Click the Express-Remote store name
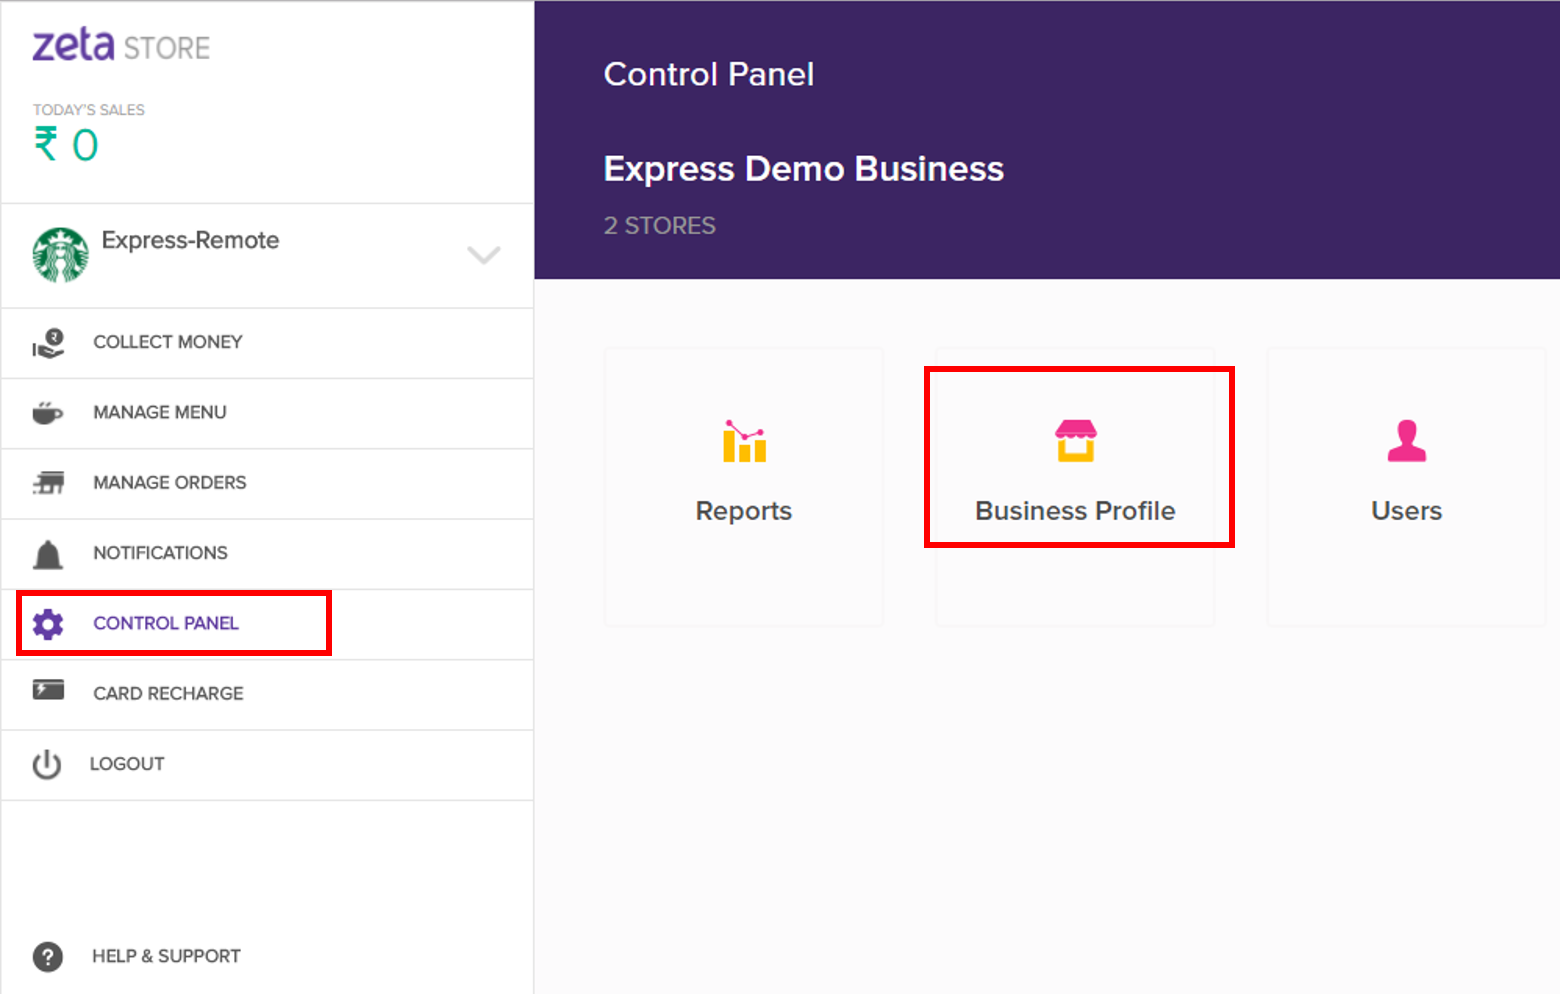 190,240
